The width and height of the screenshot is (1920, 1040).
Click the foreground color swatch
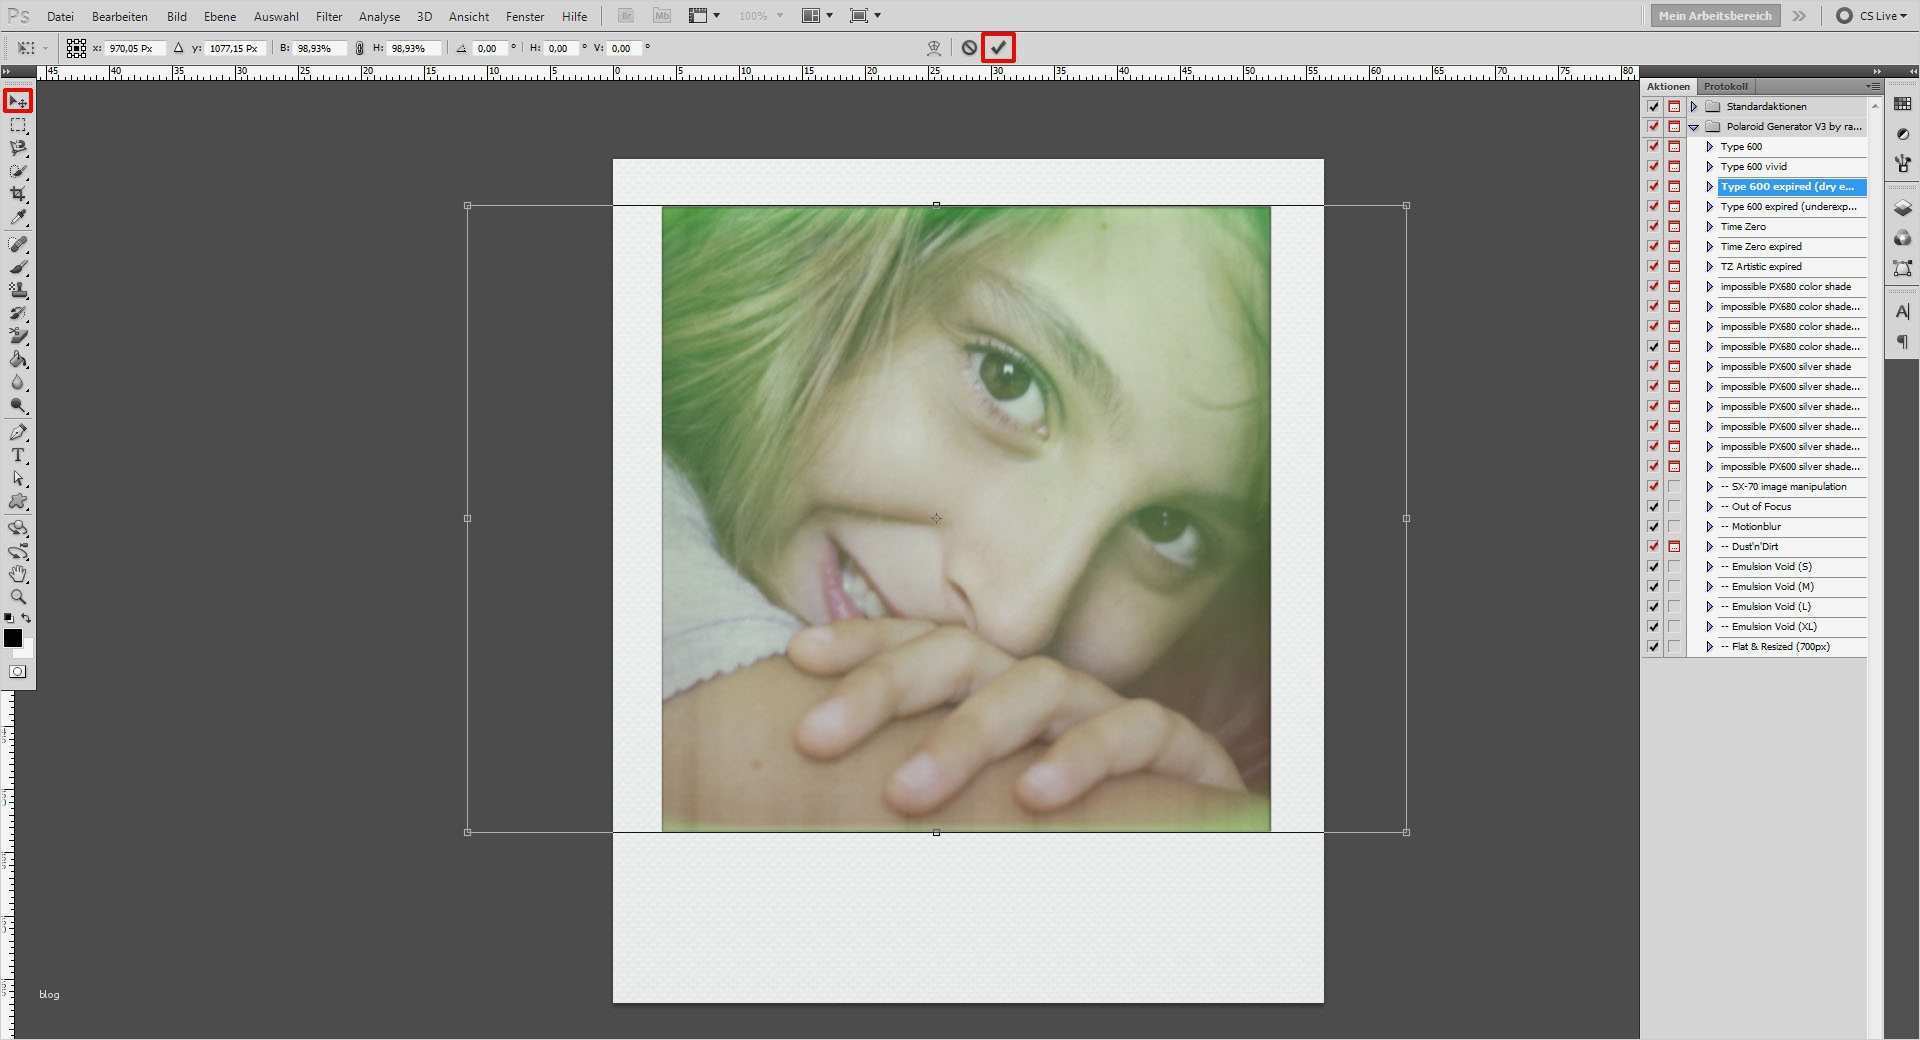point(14,638)
